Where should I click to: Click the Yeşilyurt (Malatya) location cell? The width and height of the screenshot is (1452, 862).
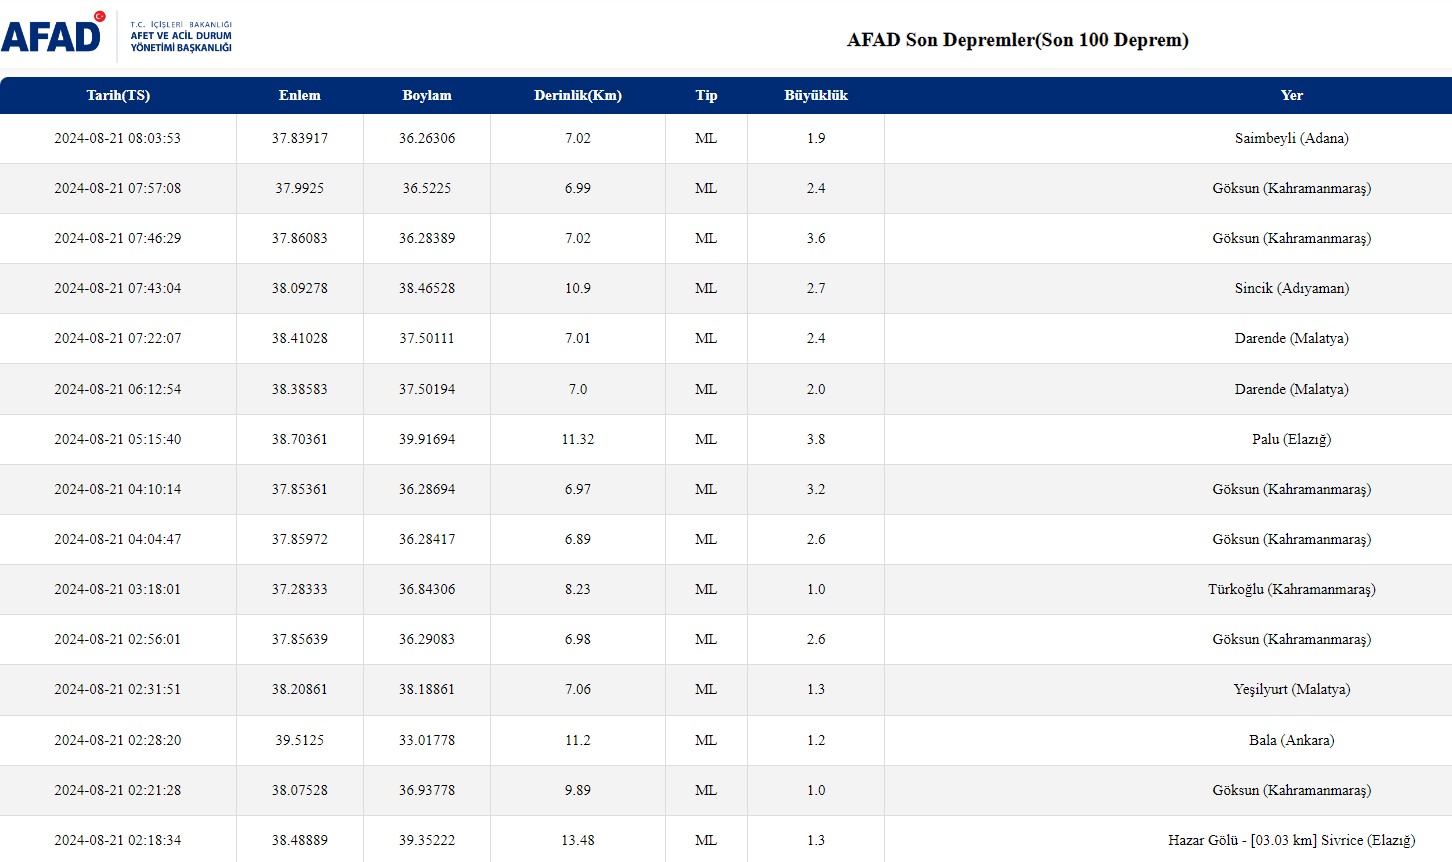pos(1292,689)
